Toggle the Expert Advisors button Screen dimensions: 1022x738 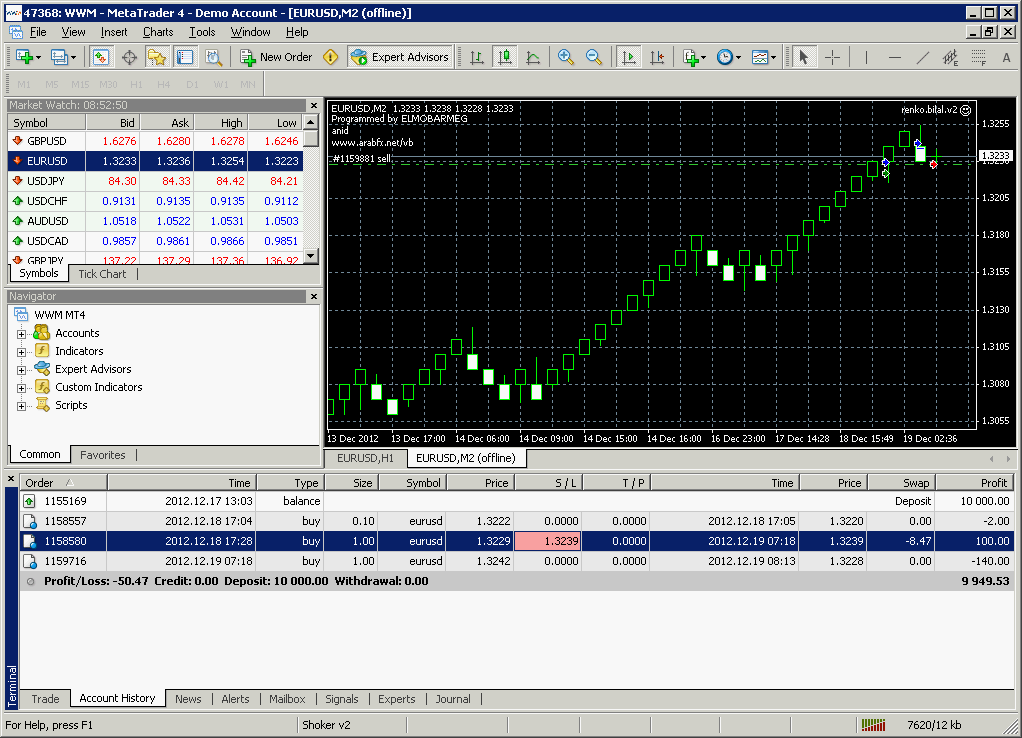(x=400, y=57)
